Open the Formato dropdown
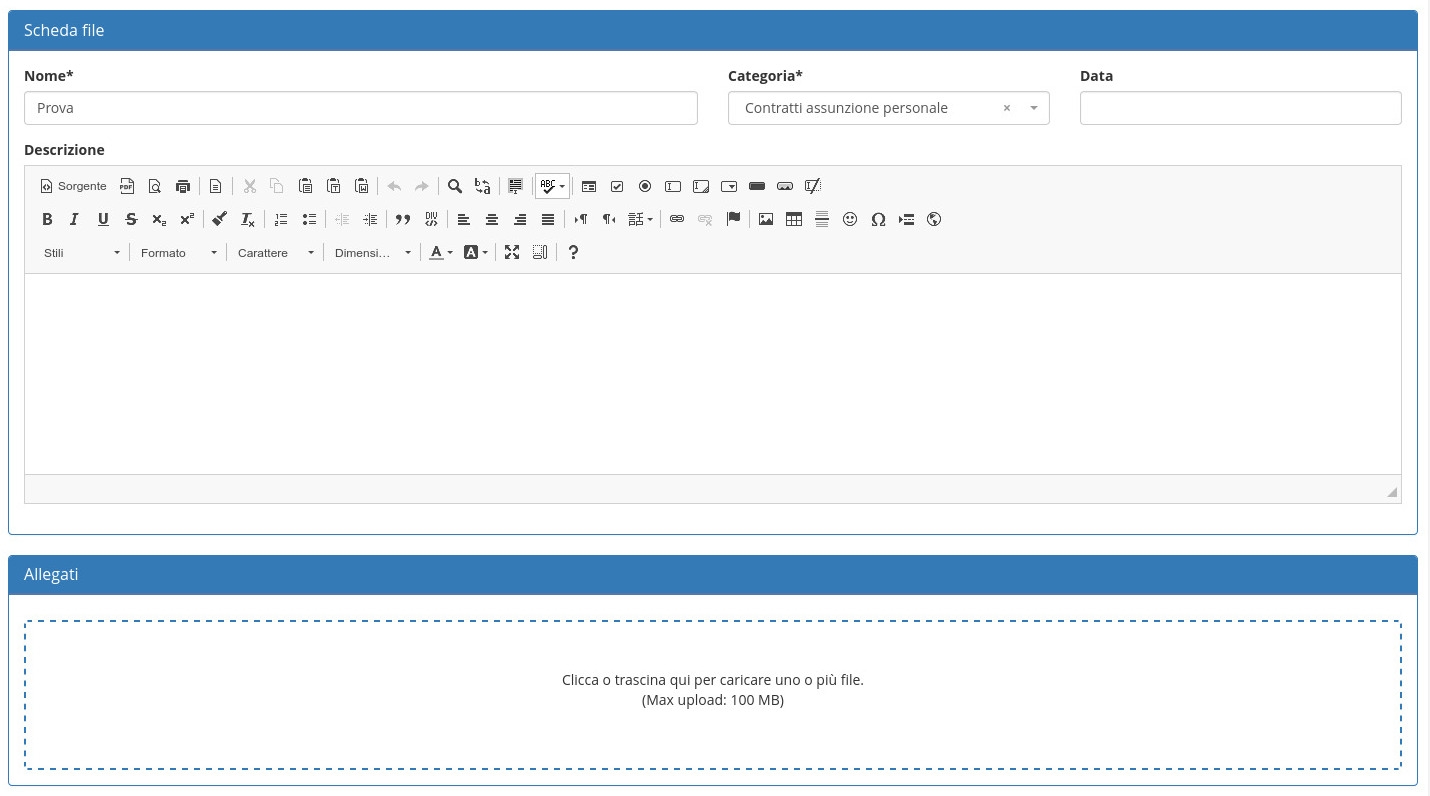1430x796 pixels. (x=178, y=253)
